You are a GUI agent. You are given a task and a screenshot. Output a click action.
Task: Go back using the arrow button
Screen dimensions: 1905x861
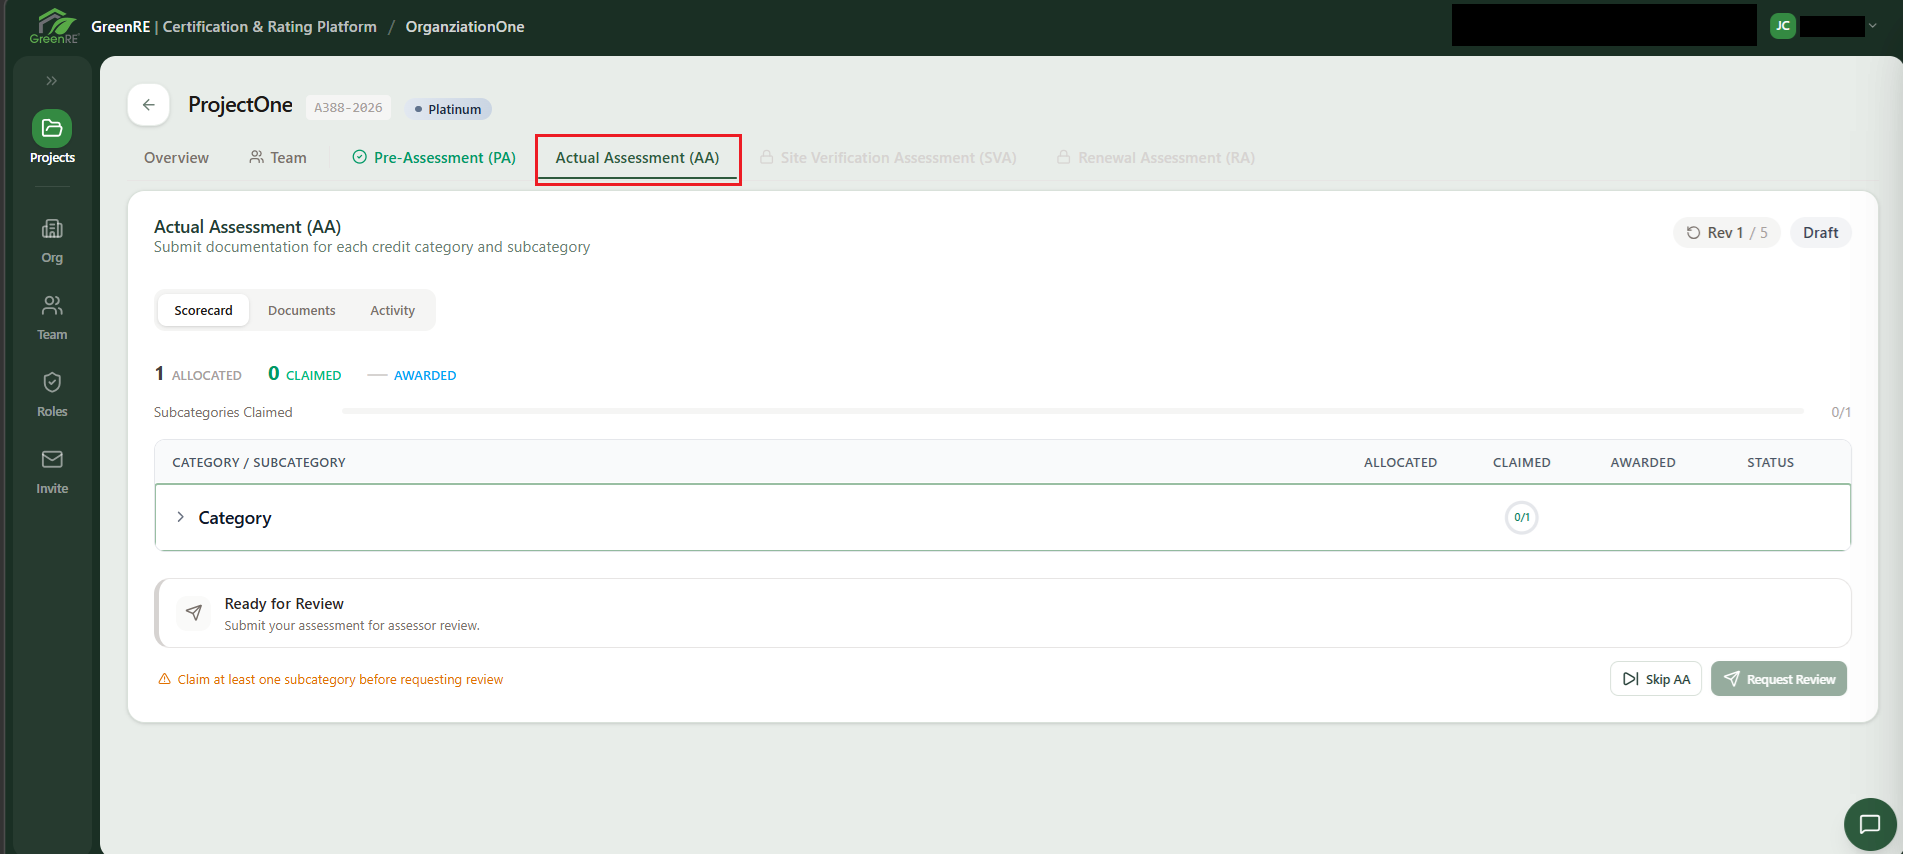(148, 105)
